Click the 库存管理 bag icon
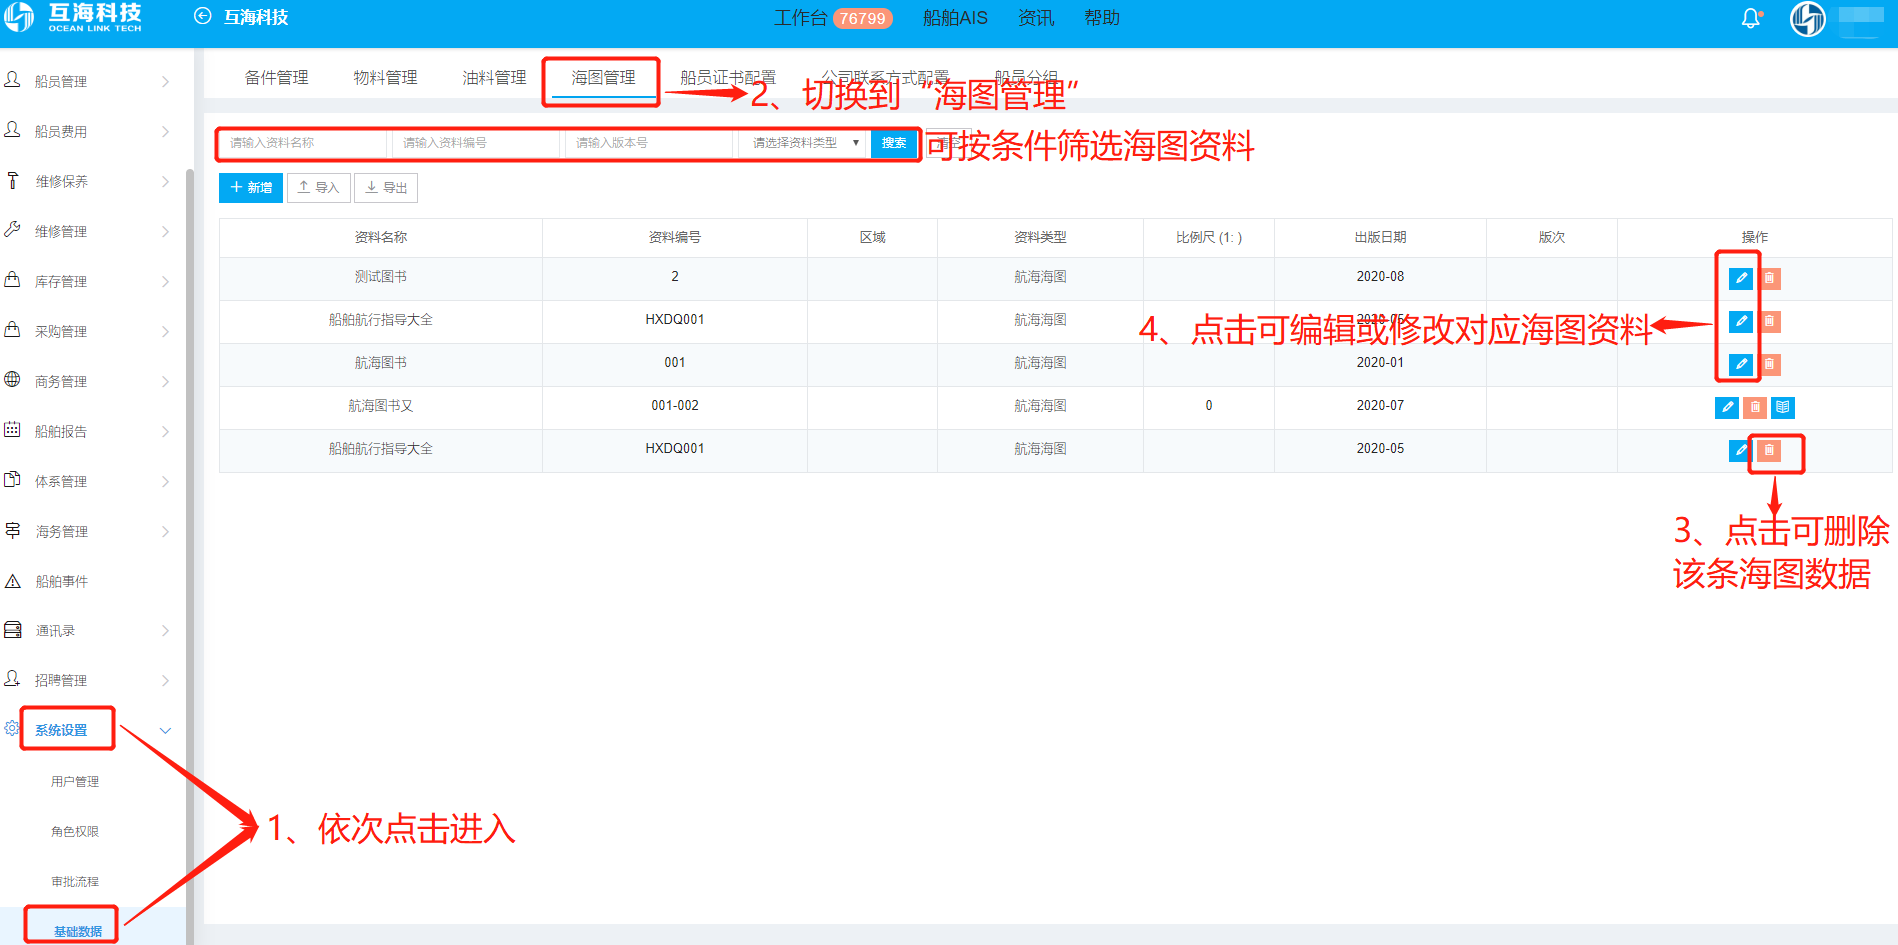The image size is (1898, 945). (13, 280)
